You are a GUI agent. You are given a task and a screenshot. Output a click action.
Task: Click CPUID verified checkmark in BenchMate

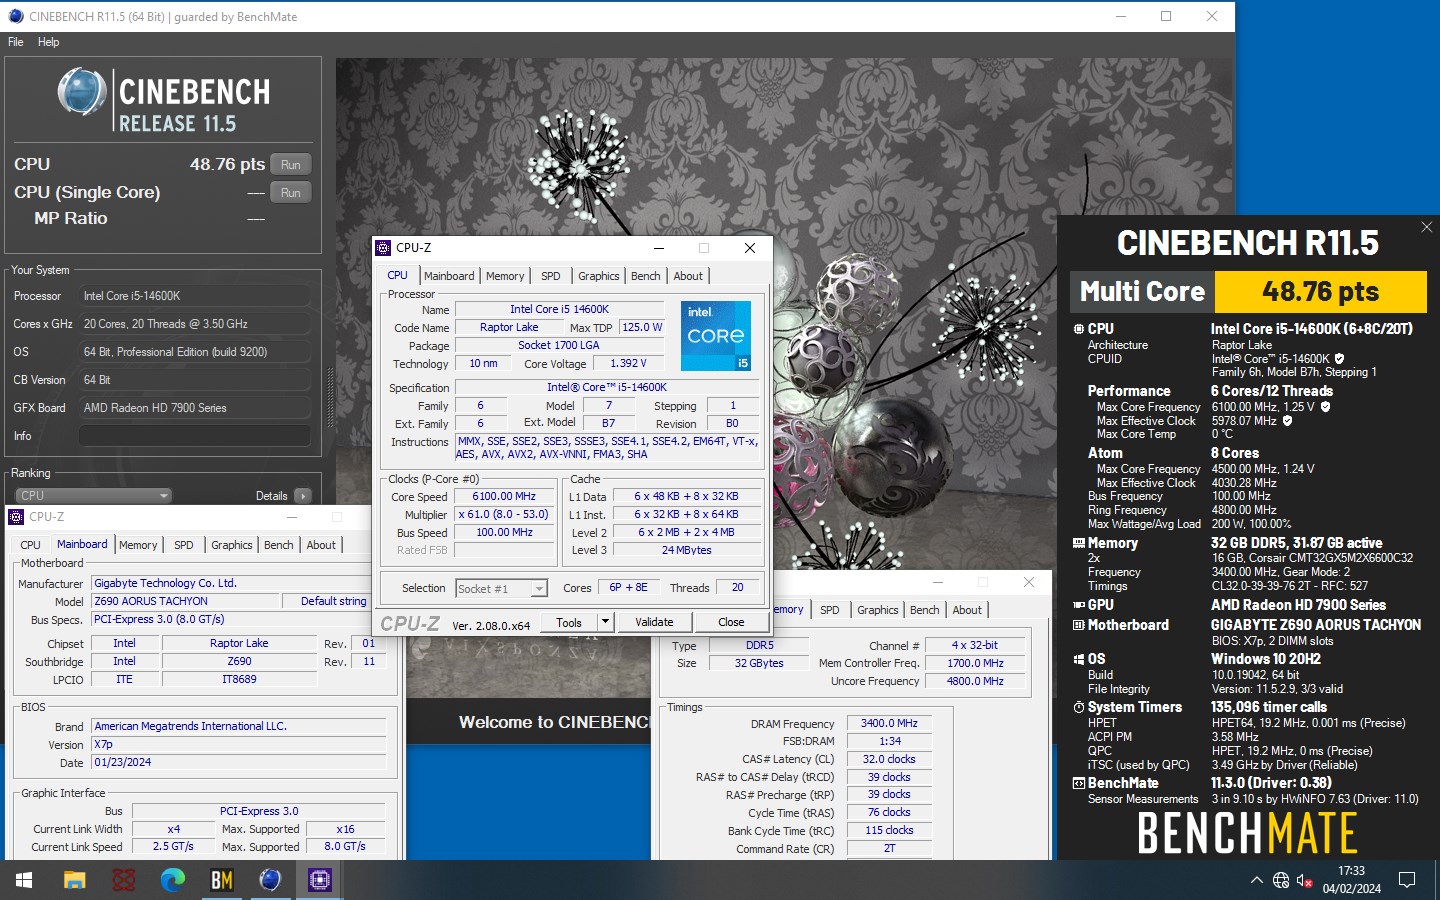tap(1339, 359)
